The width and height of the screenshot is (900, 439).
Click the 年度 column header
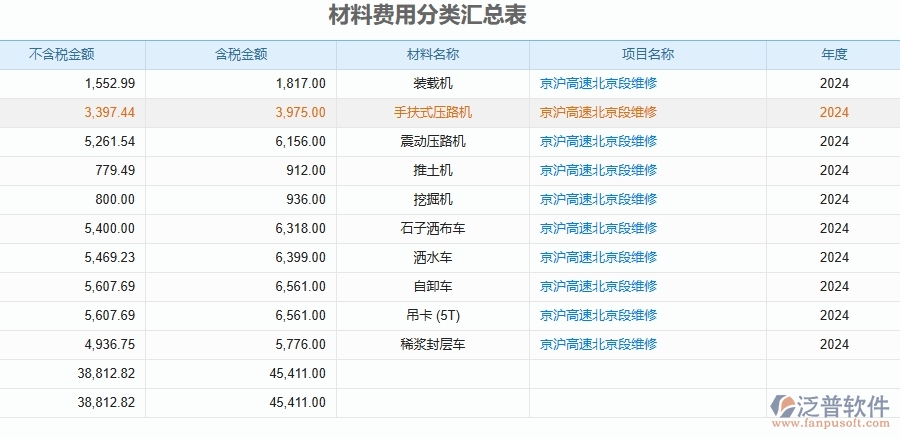click(833, 55)
